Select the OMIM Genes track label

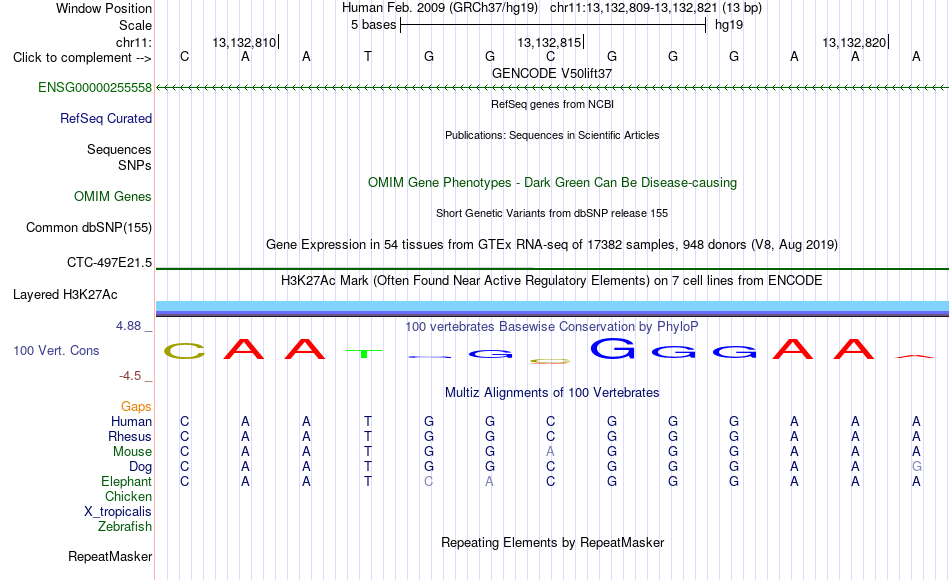112,196
